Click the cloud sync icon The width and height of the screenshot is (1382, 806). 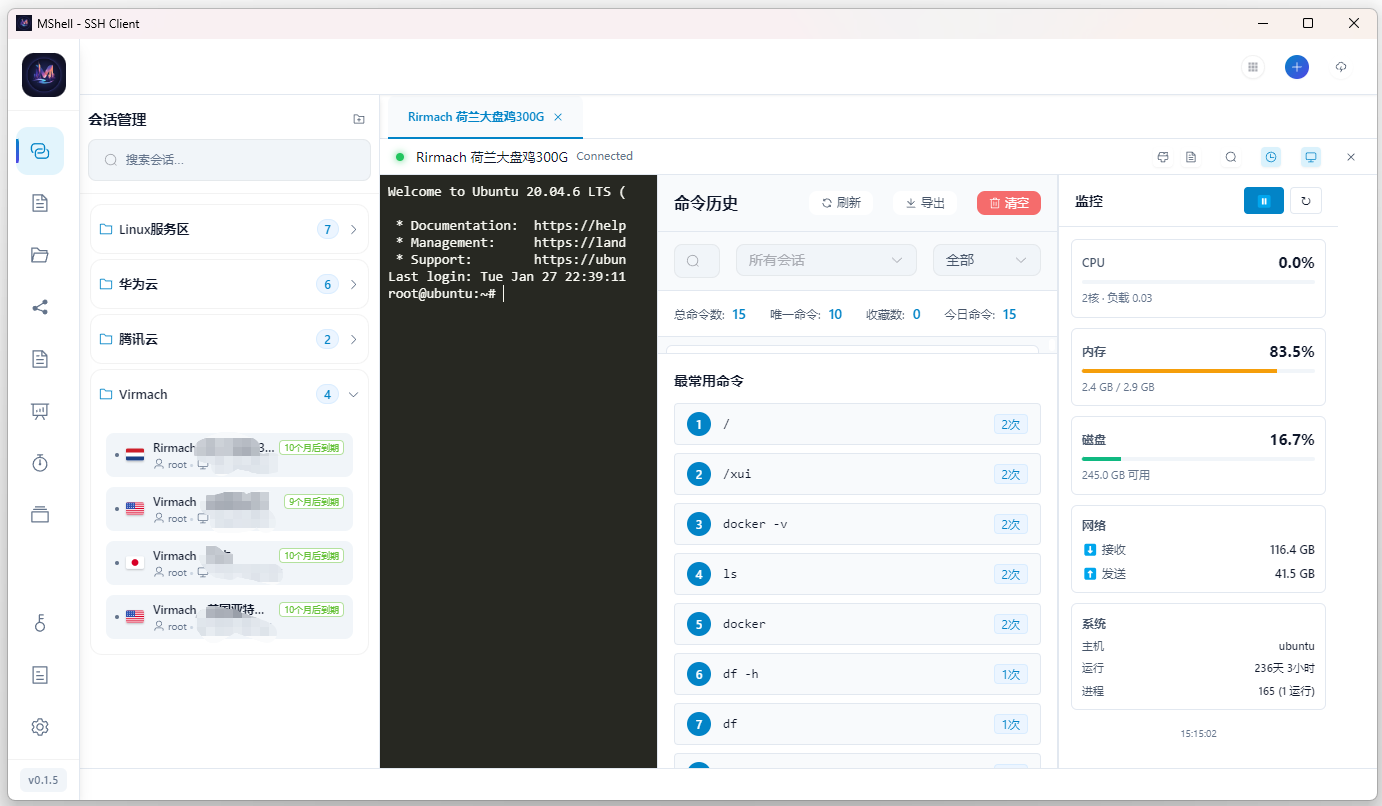pyautogui.click(x=1341, y=67)
